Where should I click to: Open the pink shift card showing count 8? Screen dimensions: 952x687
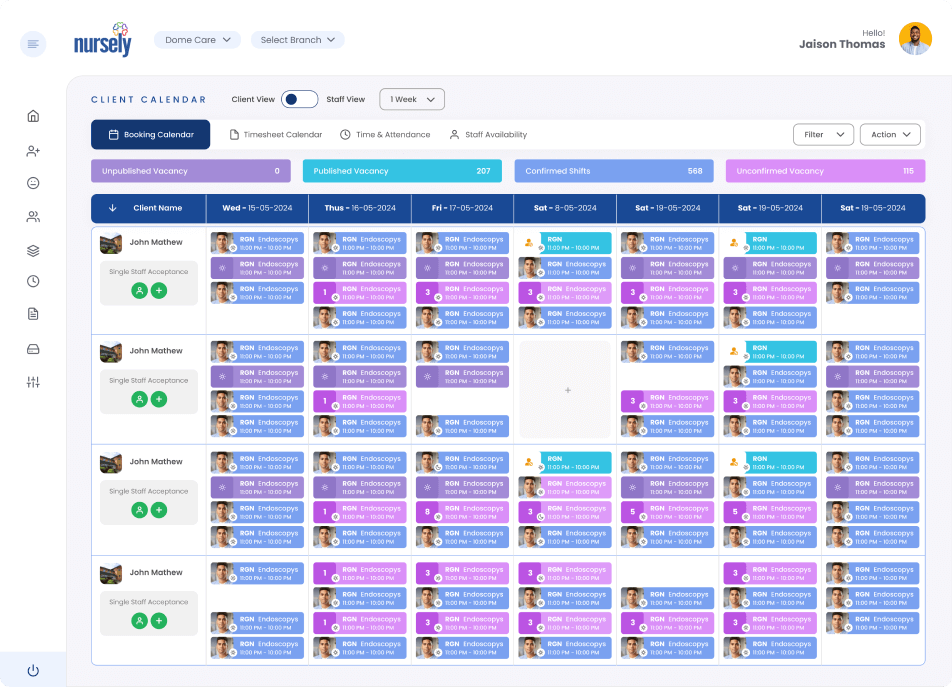click(x=462, y=512)
